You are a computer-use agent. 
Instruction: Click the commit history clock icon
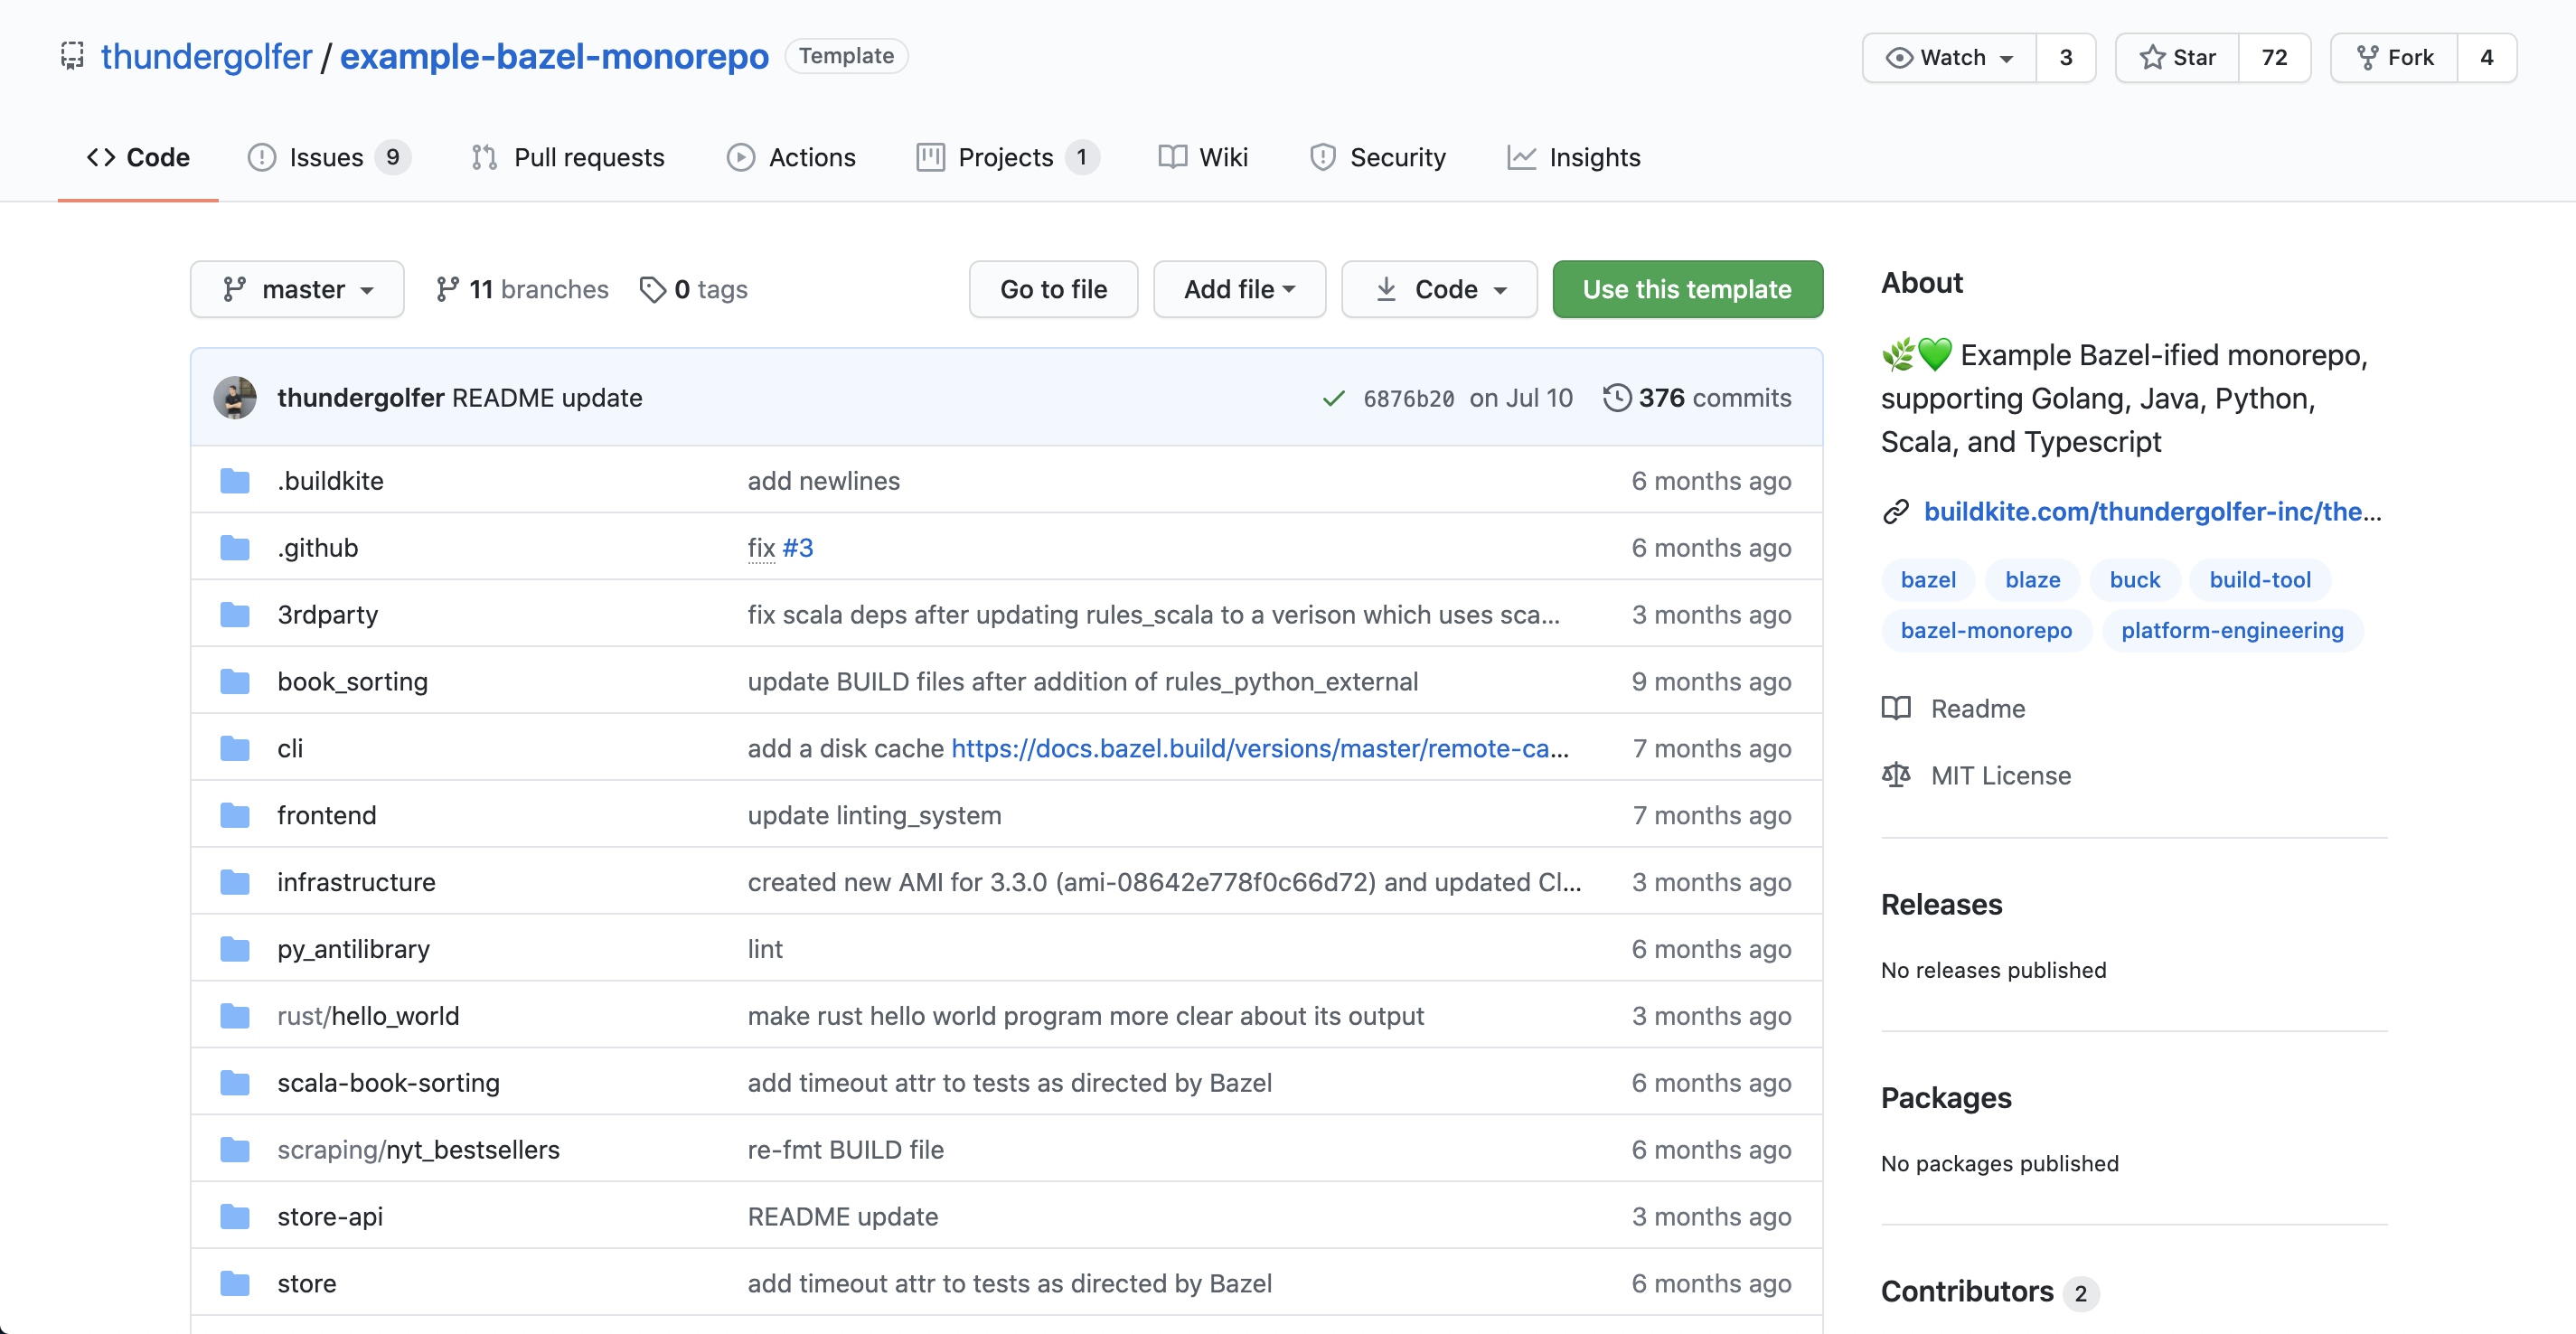pyautogui.click(x=1616, y=398)
